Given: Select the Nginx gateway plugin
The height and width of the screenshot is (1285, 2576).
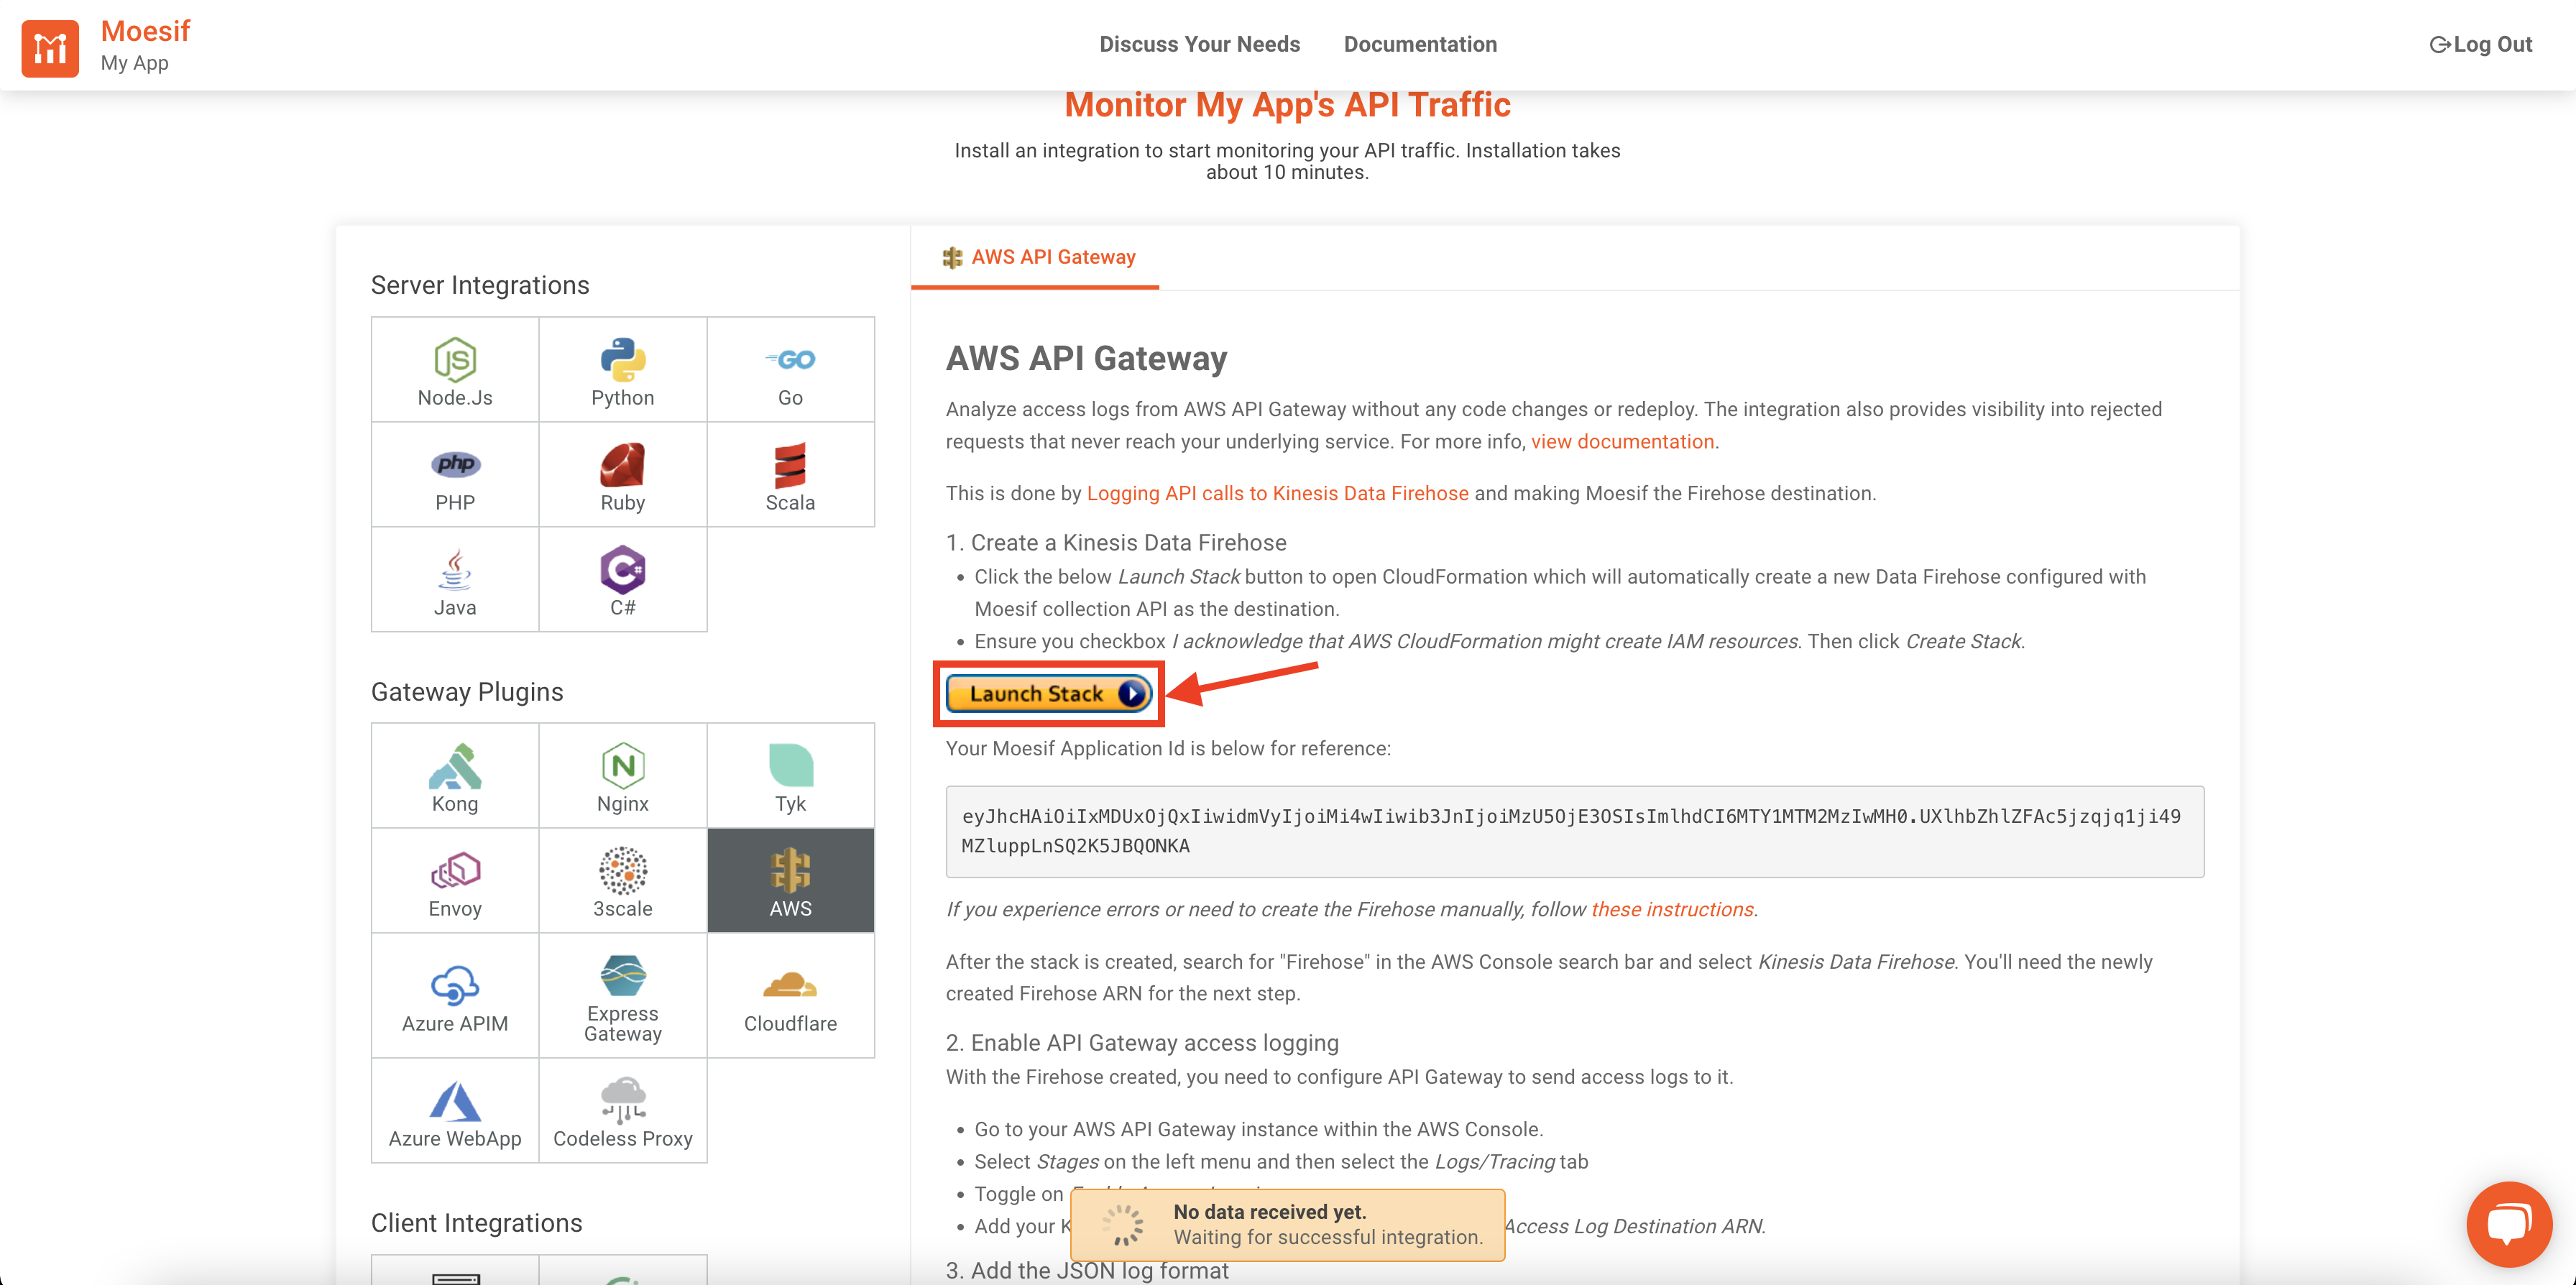Looking at the screenshot, I should tap(622, 775).
